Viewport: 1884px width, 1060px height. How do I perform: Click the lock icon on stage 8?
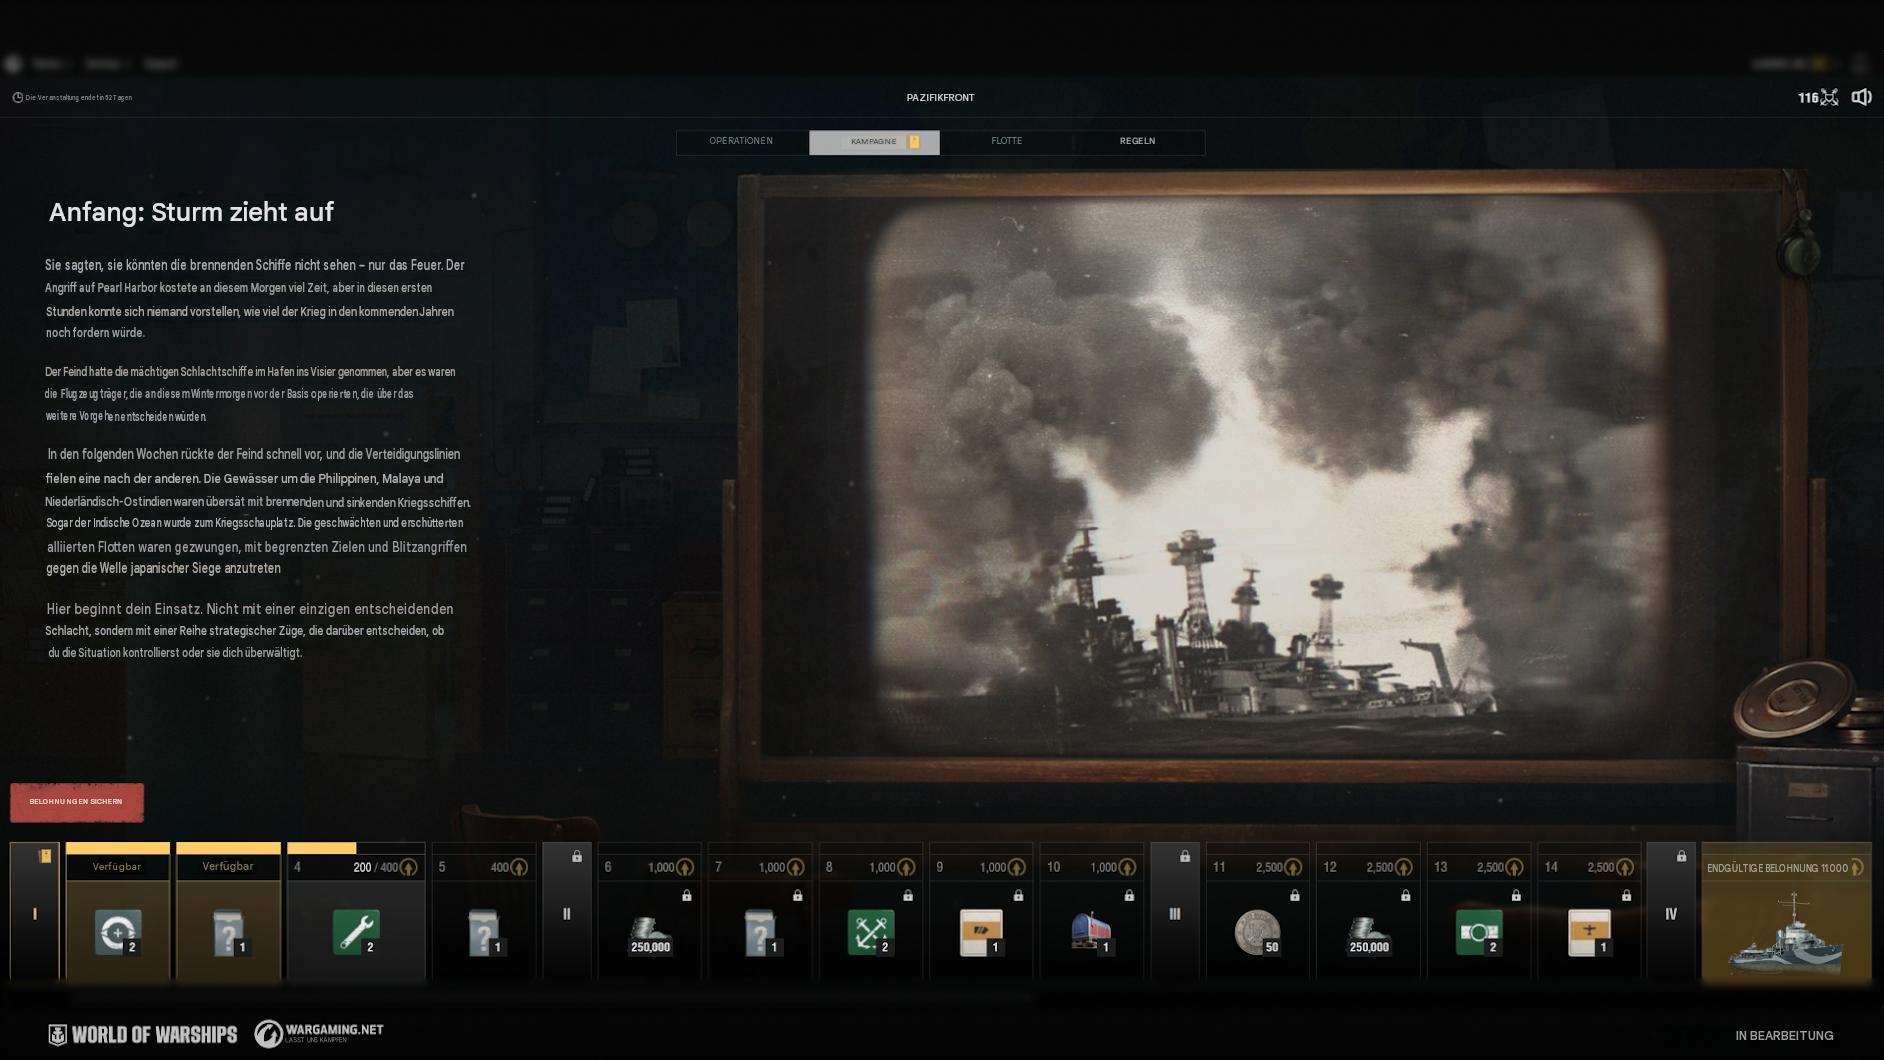[908, 896]
